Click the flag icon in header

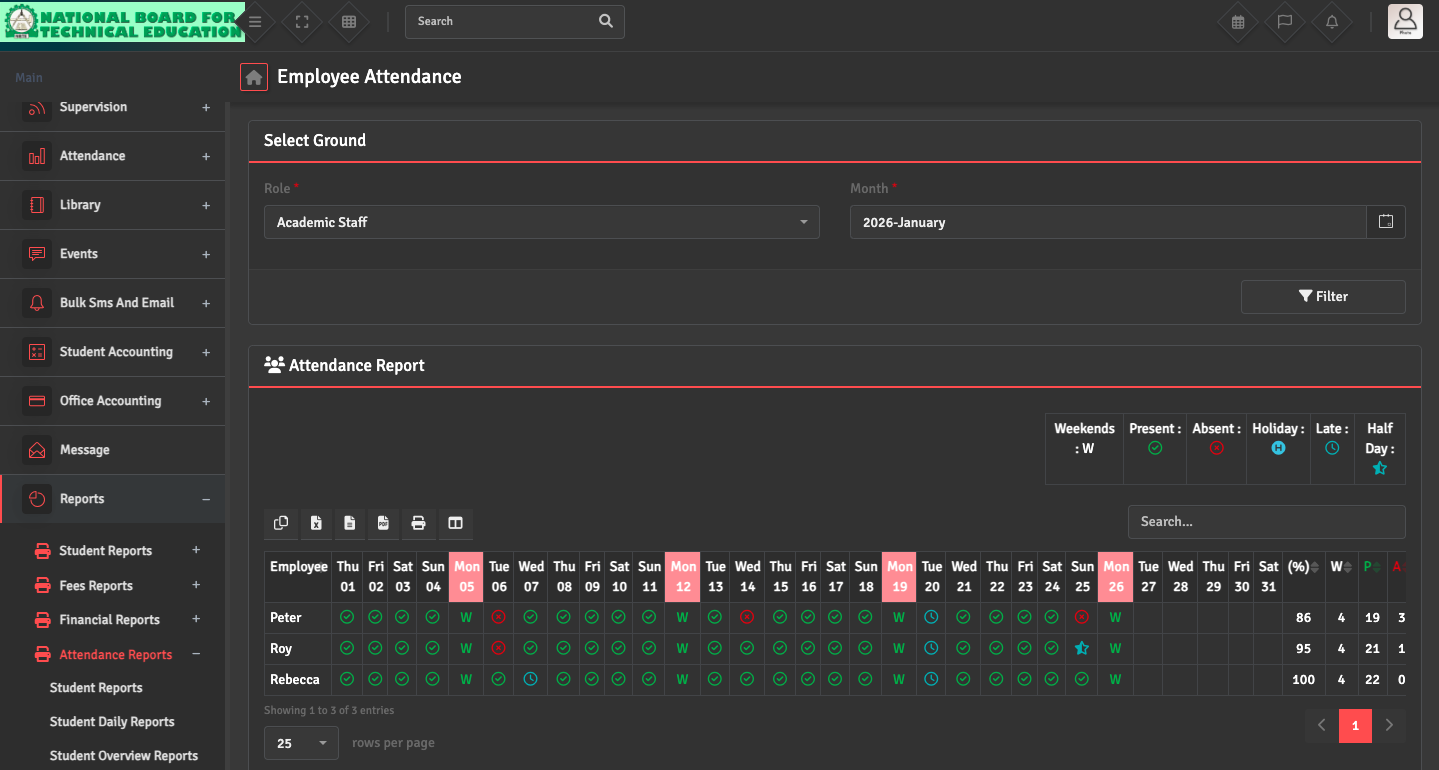point(1285,21)
